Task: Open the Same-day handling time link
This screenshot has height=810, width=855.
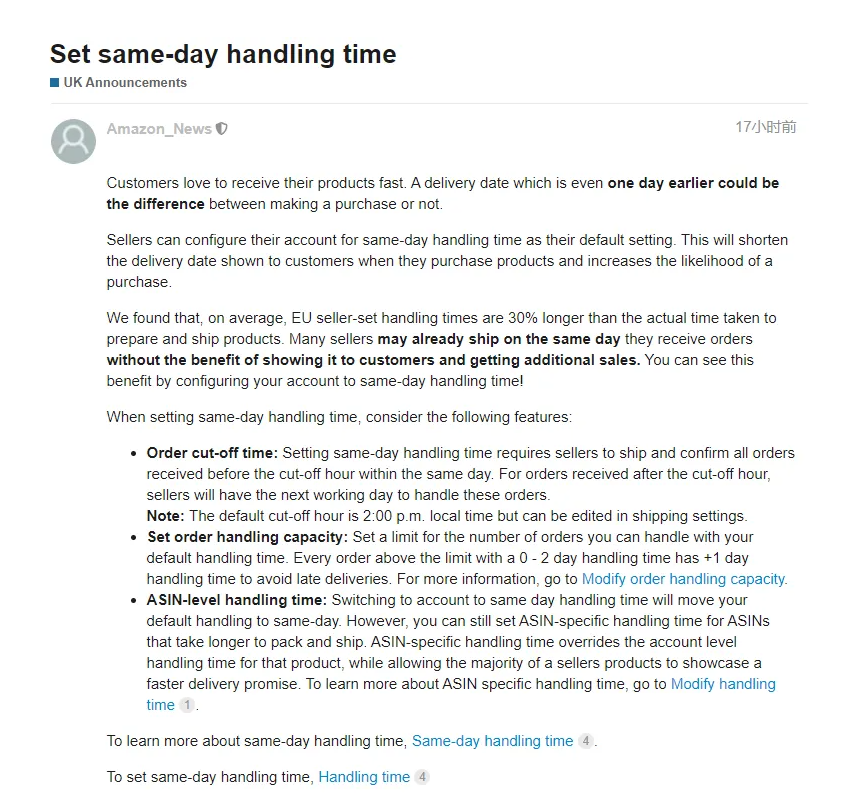Action: click(x=492, y=741)
